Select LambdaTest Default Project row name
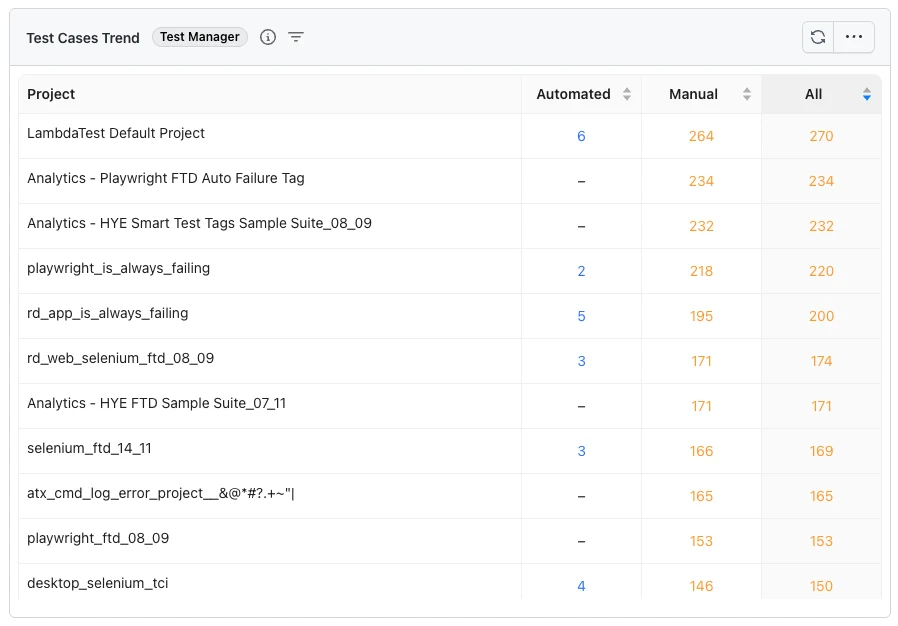This screenshot has height=626, width=898. pos(116,133)
